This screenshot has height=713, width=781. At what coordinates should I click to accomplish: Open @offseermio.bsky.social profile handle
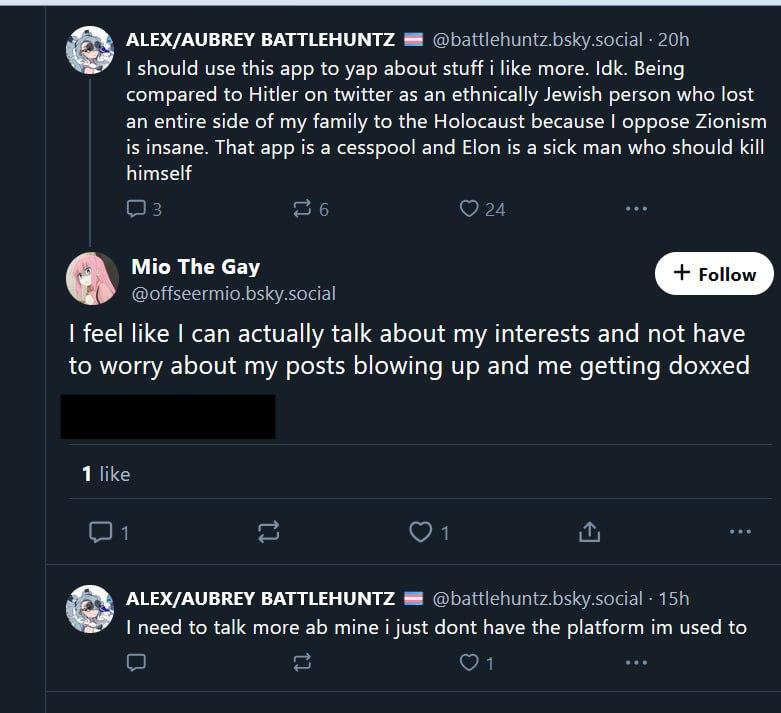[x=233, y=294]
